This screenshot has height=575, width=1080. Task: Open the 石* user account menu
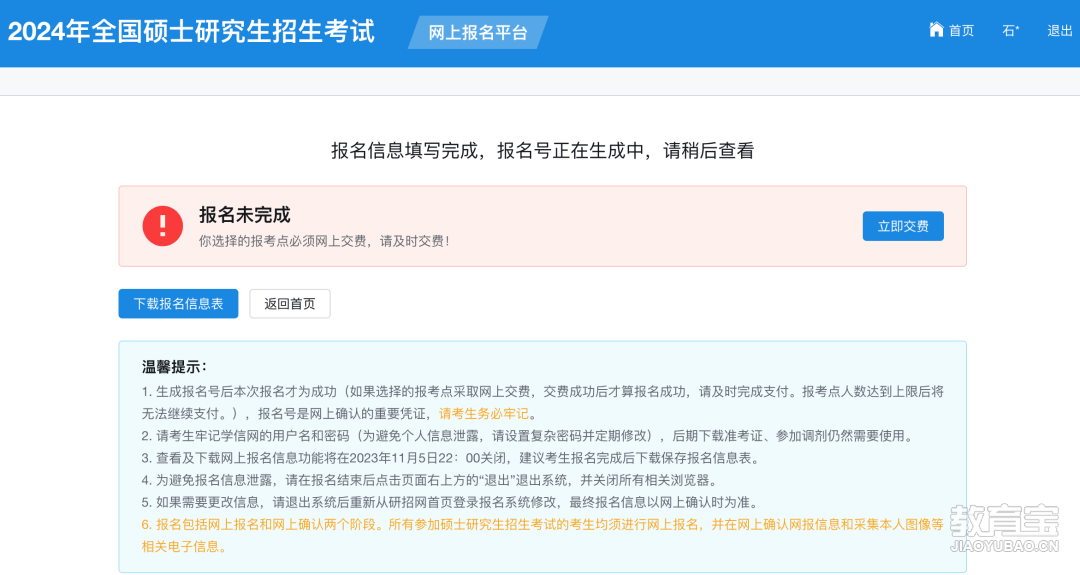(1010, 31)
